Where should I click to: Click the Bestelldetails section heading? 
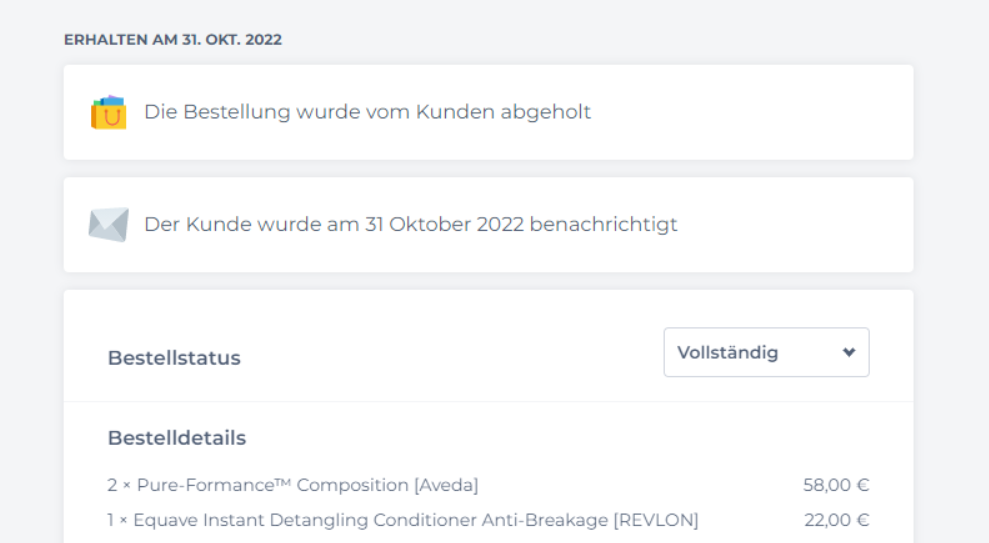point(177,438)
